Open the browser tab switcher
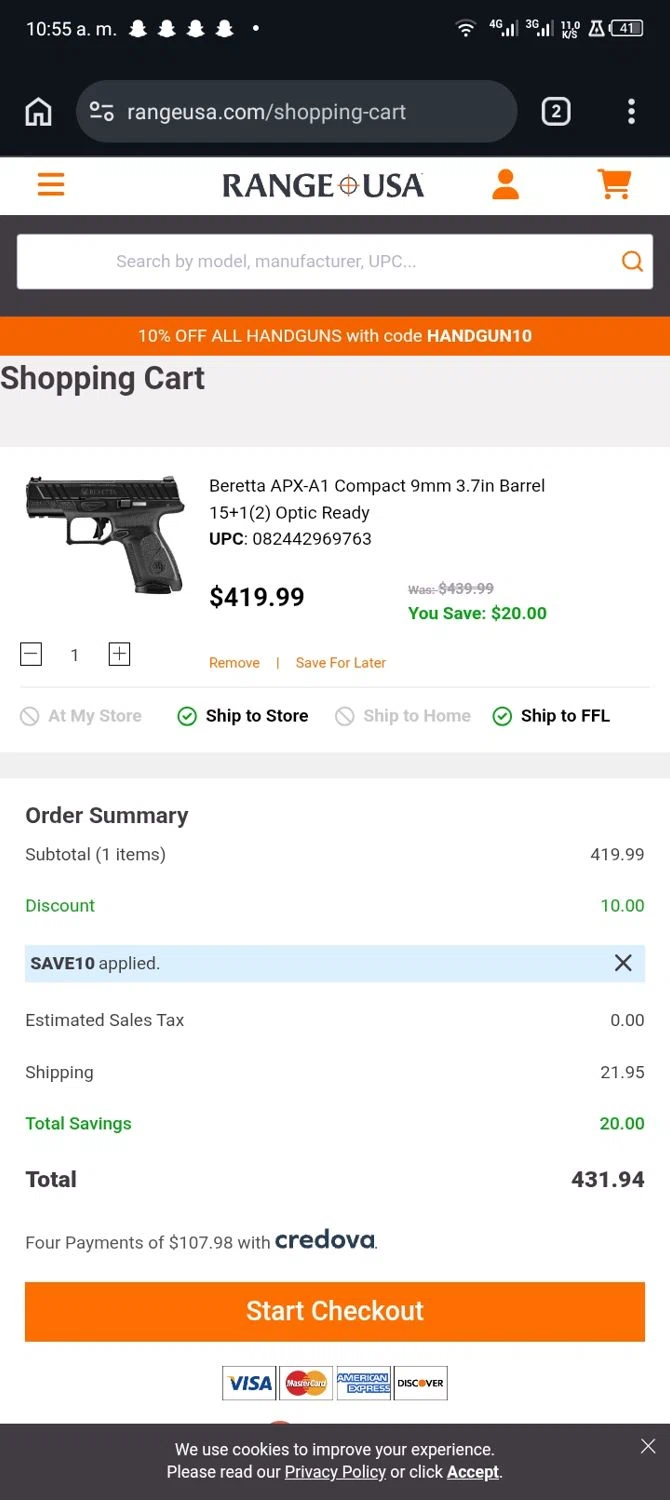This screenshot has height=1500, width=670. [556, 112]
